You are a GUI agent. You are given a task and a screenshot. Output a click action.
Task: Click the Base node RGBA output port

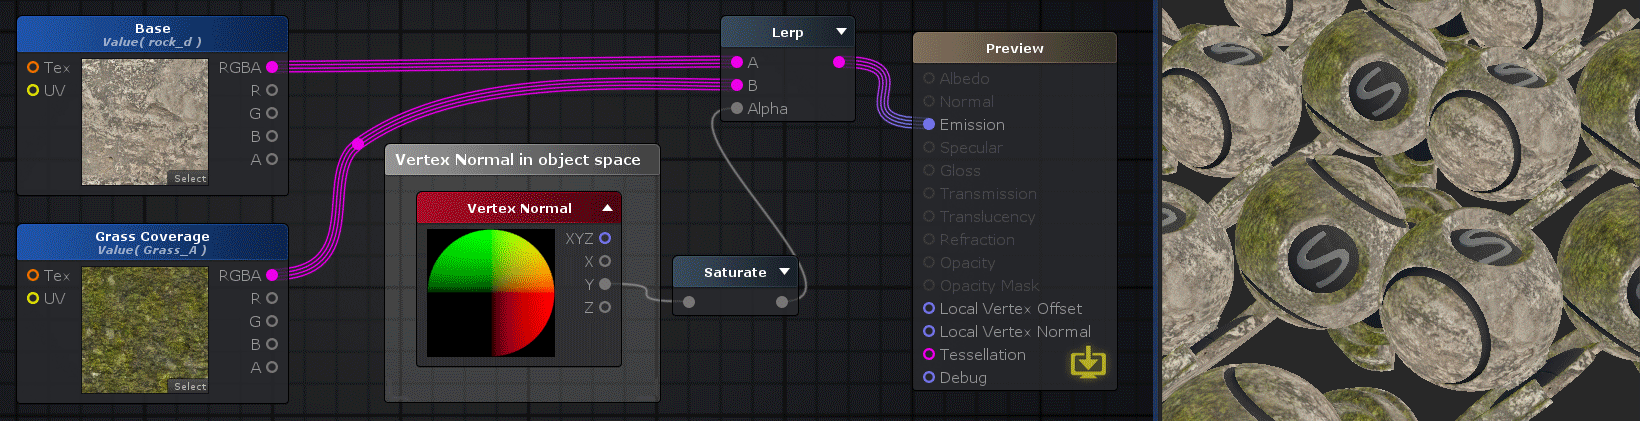(x=272, y=67)
